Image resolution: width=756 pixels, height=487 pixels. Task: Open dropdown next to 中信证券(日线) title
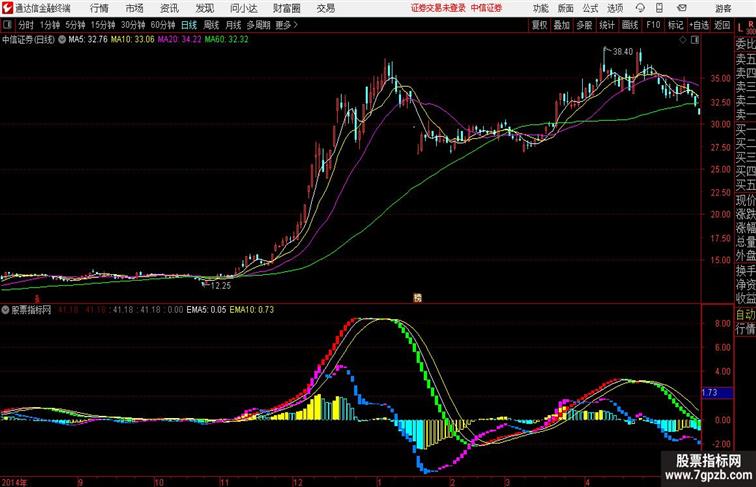[62, 40]
